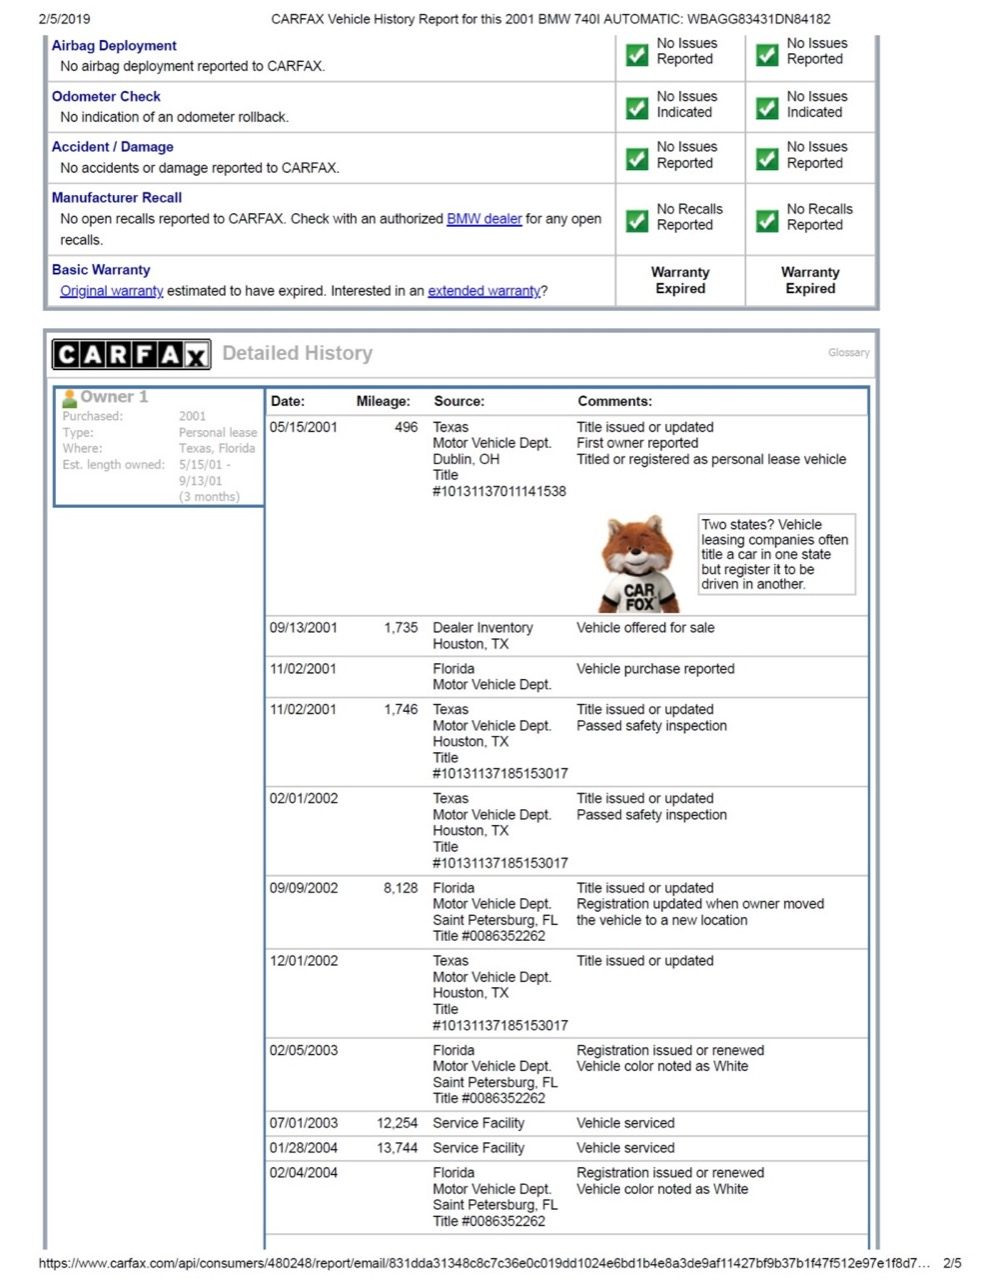The image size is (992, 1280).
Task: Select the Source: column header
Action: click(459, 402)
